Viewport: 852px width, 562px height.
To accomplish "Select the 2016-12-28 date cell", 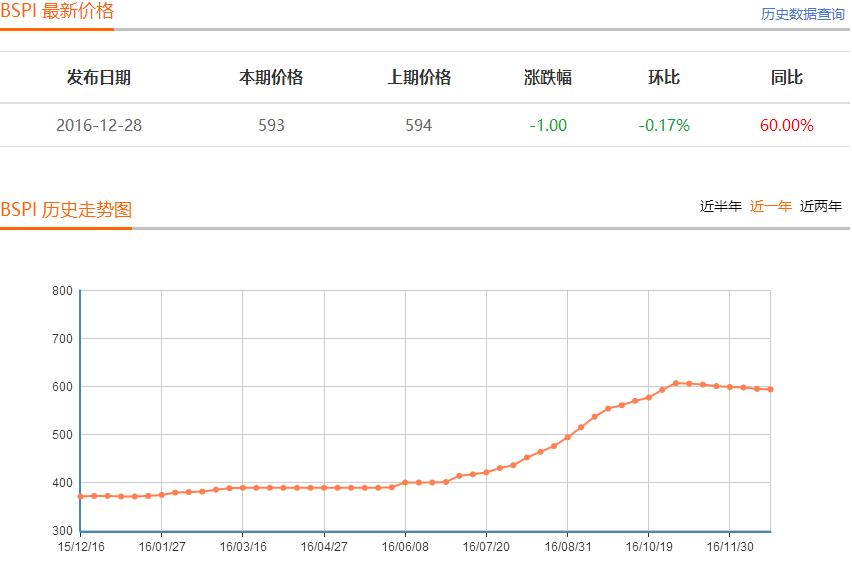I will [x=99, y=125].
